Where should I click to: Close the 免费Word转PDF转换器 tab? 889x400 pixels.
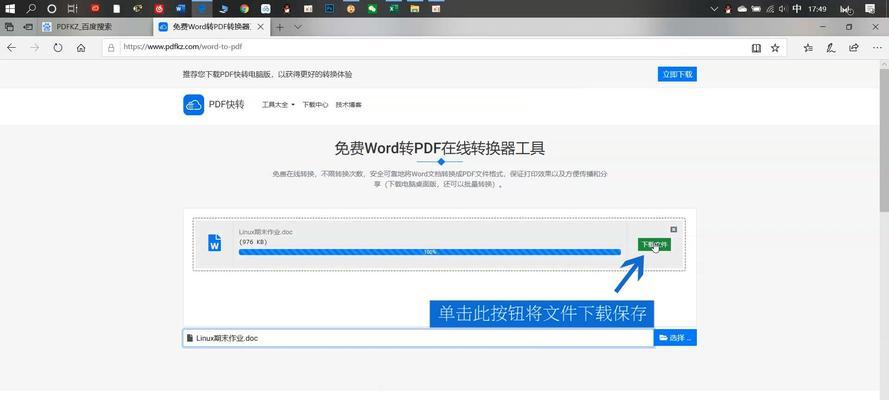click(261, 27)
